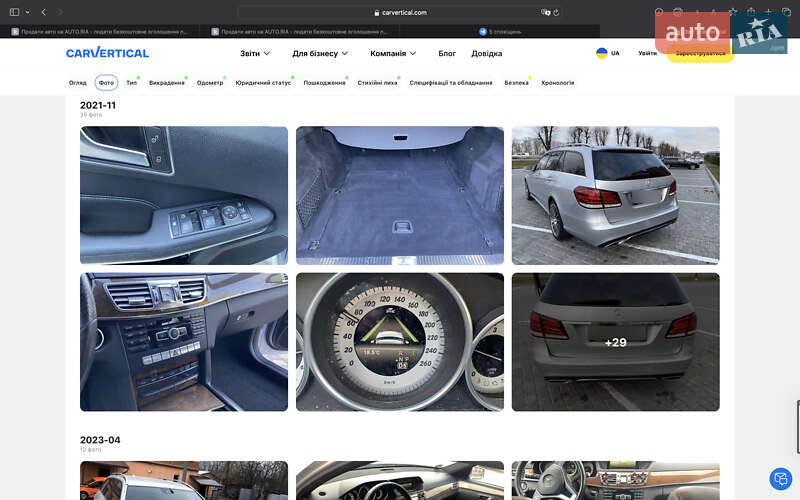
Task: Go back with the browser back arrow
Action: pos(43,12)
